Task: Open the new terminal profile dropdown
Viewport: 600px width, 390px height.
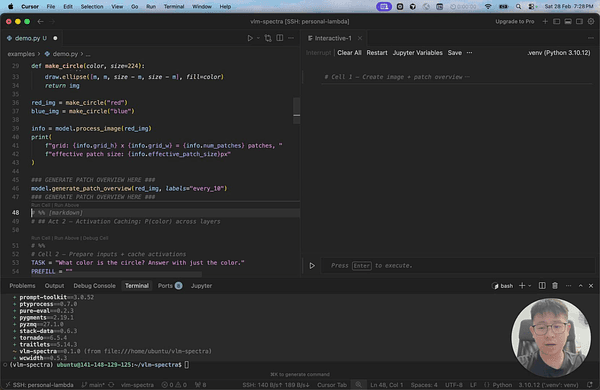Action: pyautogui.click(x=530, y=286)
